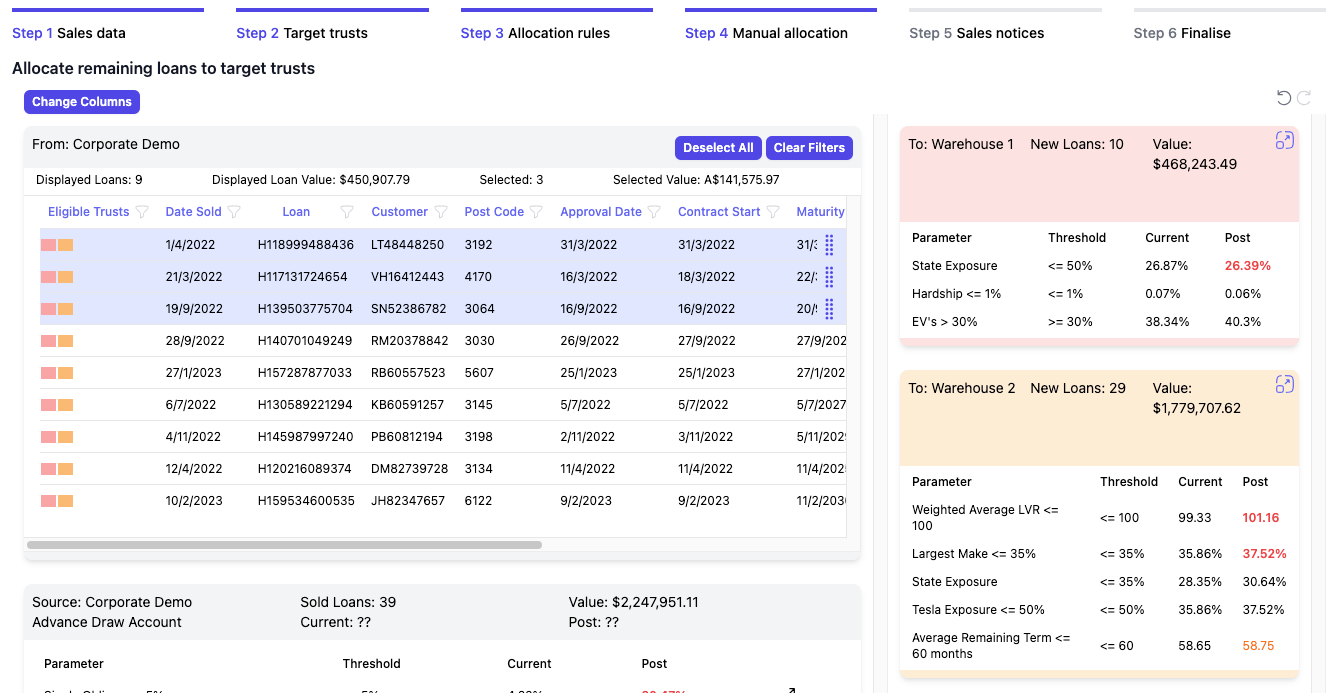Viewport: 1336px width, 693px height.
Task: Open the Date Sold column filter icon
Action: coord(234,212)
